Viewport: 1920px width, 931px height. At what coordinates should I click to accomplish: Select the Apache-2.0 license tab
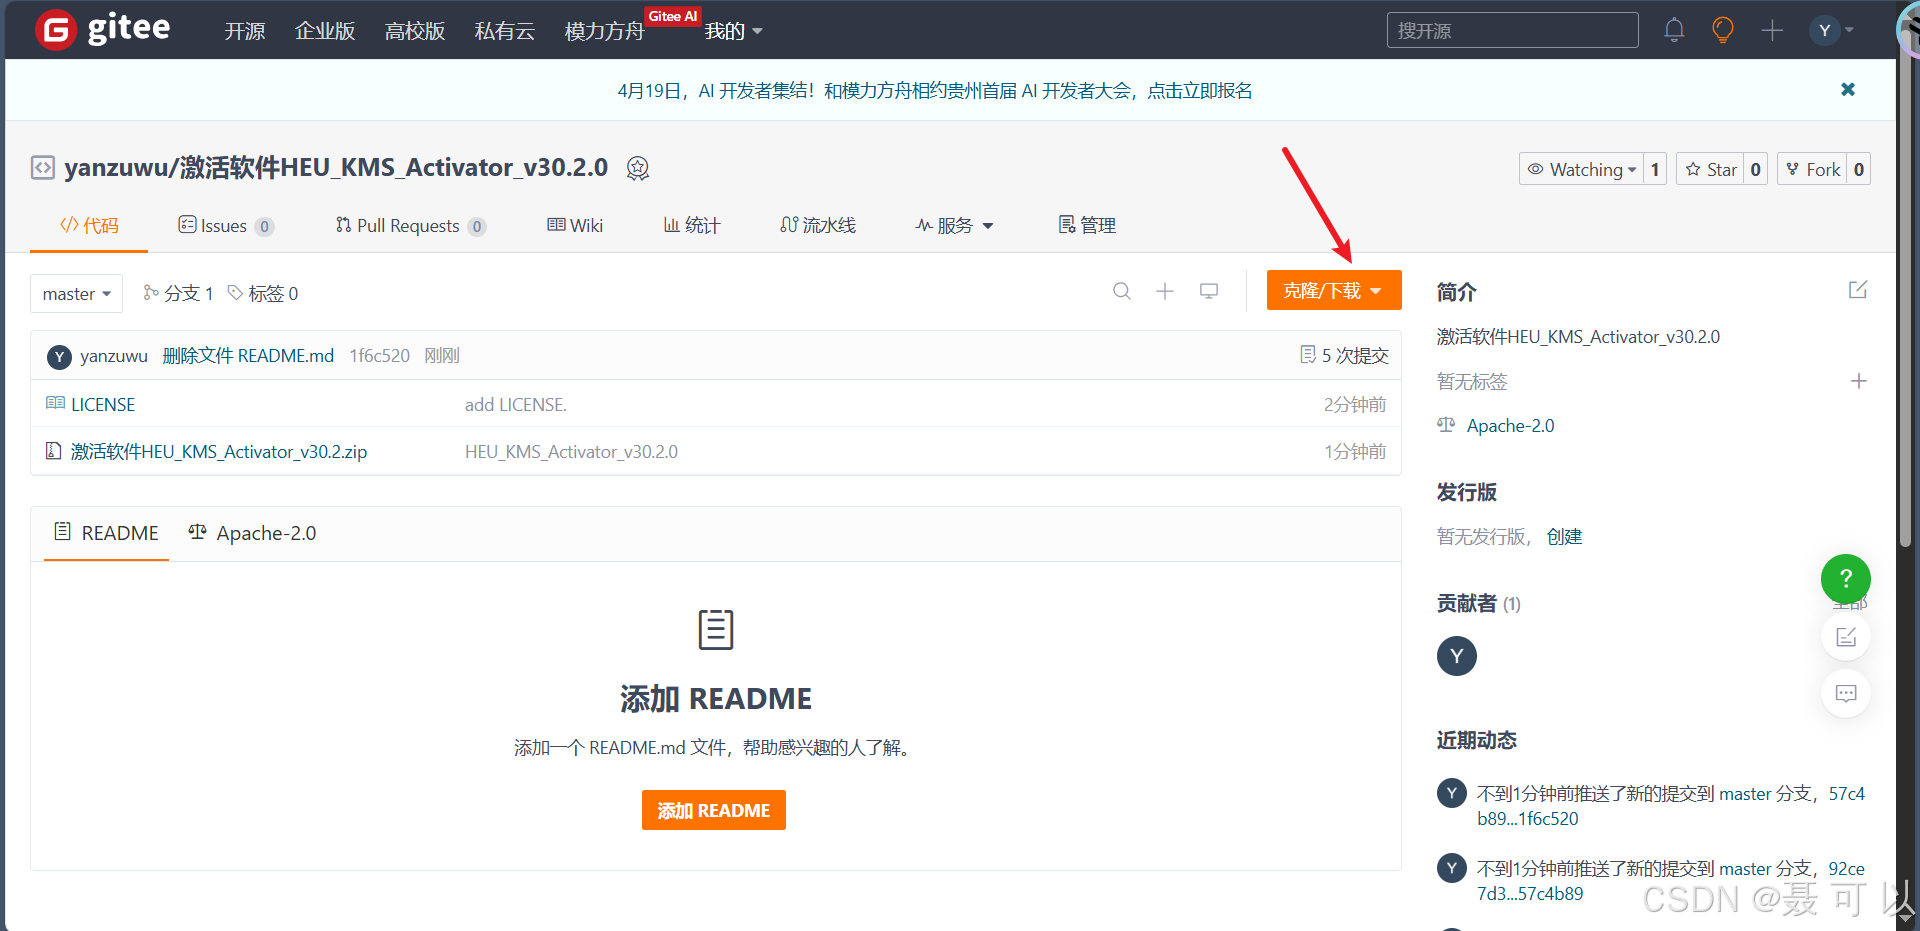(x=252, y=533)
